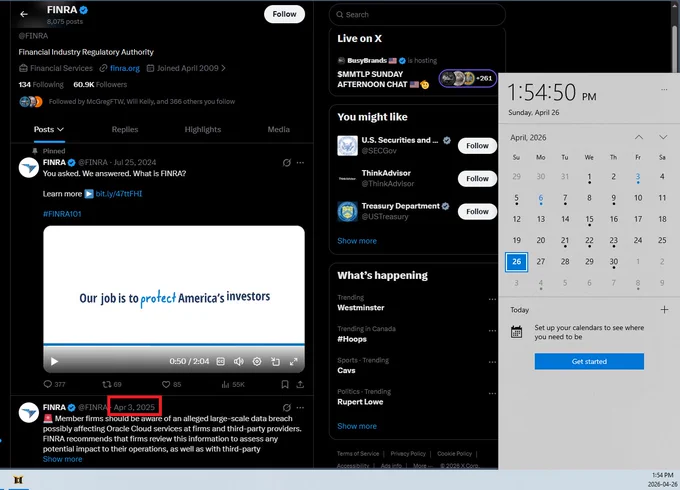The width and height of the screenshot is (680, 490).
Task: Click the video picture-in-picture icon
Action: click(x=275, y=361)
